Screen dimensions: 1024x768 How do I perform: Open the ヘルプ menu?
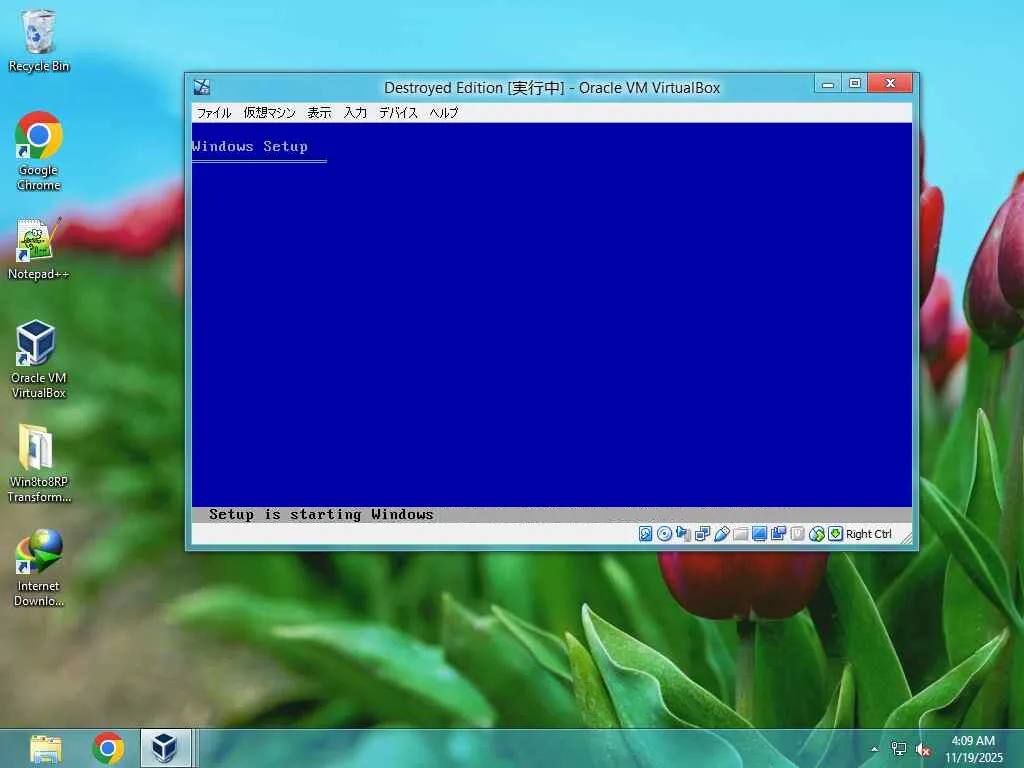click(x=444, y=112)
